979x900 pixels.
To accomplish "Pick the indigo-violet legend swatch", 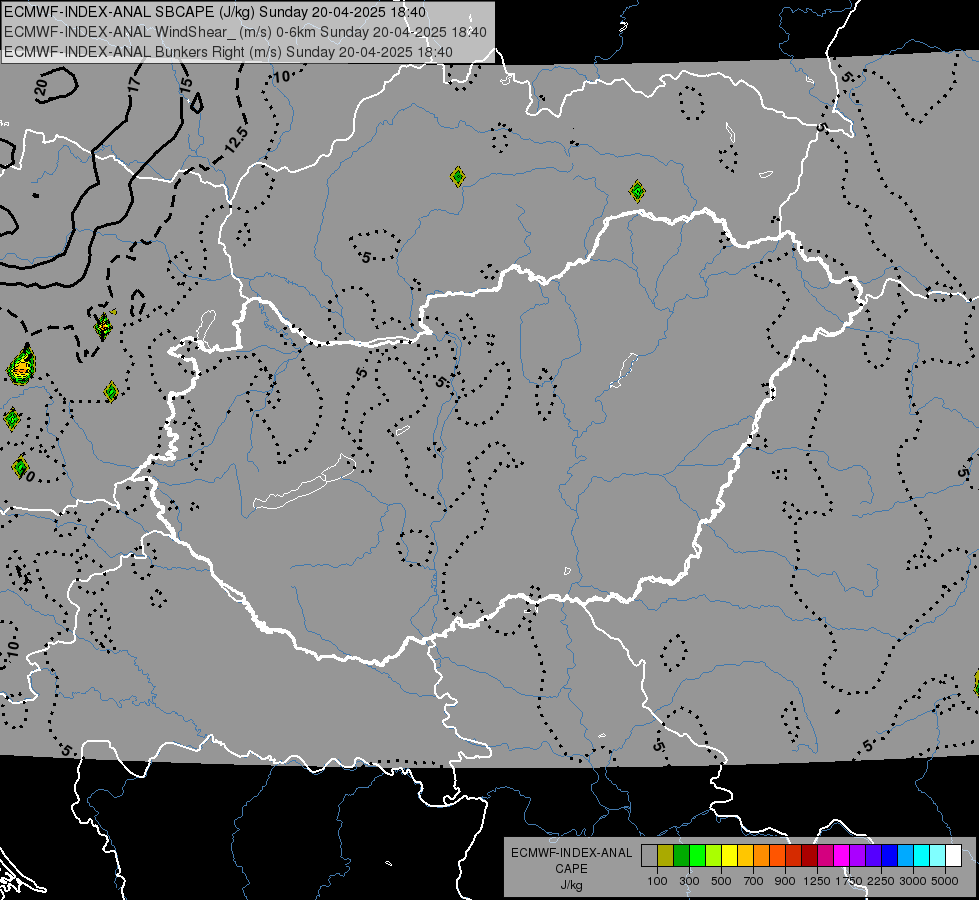I will click(x=873, y=855).
